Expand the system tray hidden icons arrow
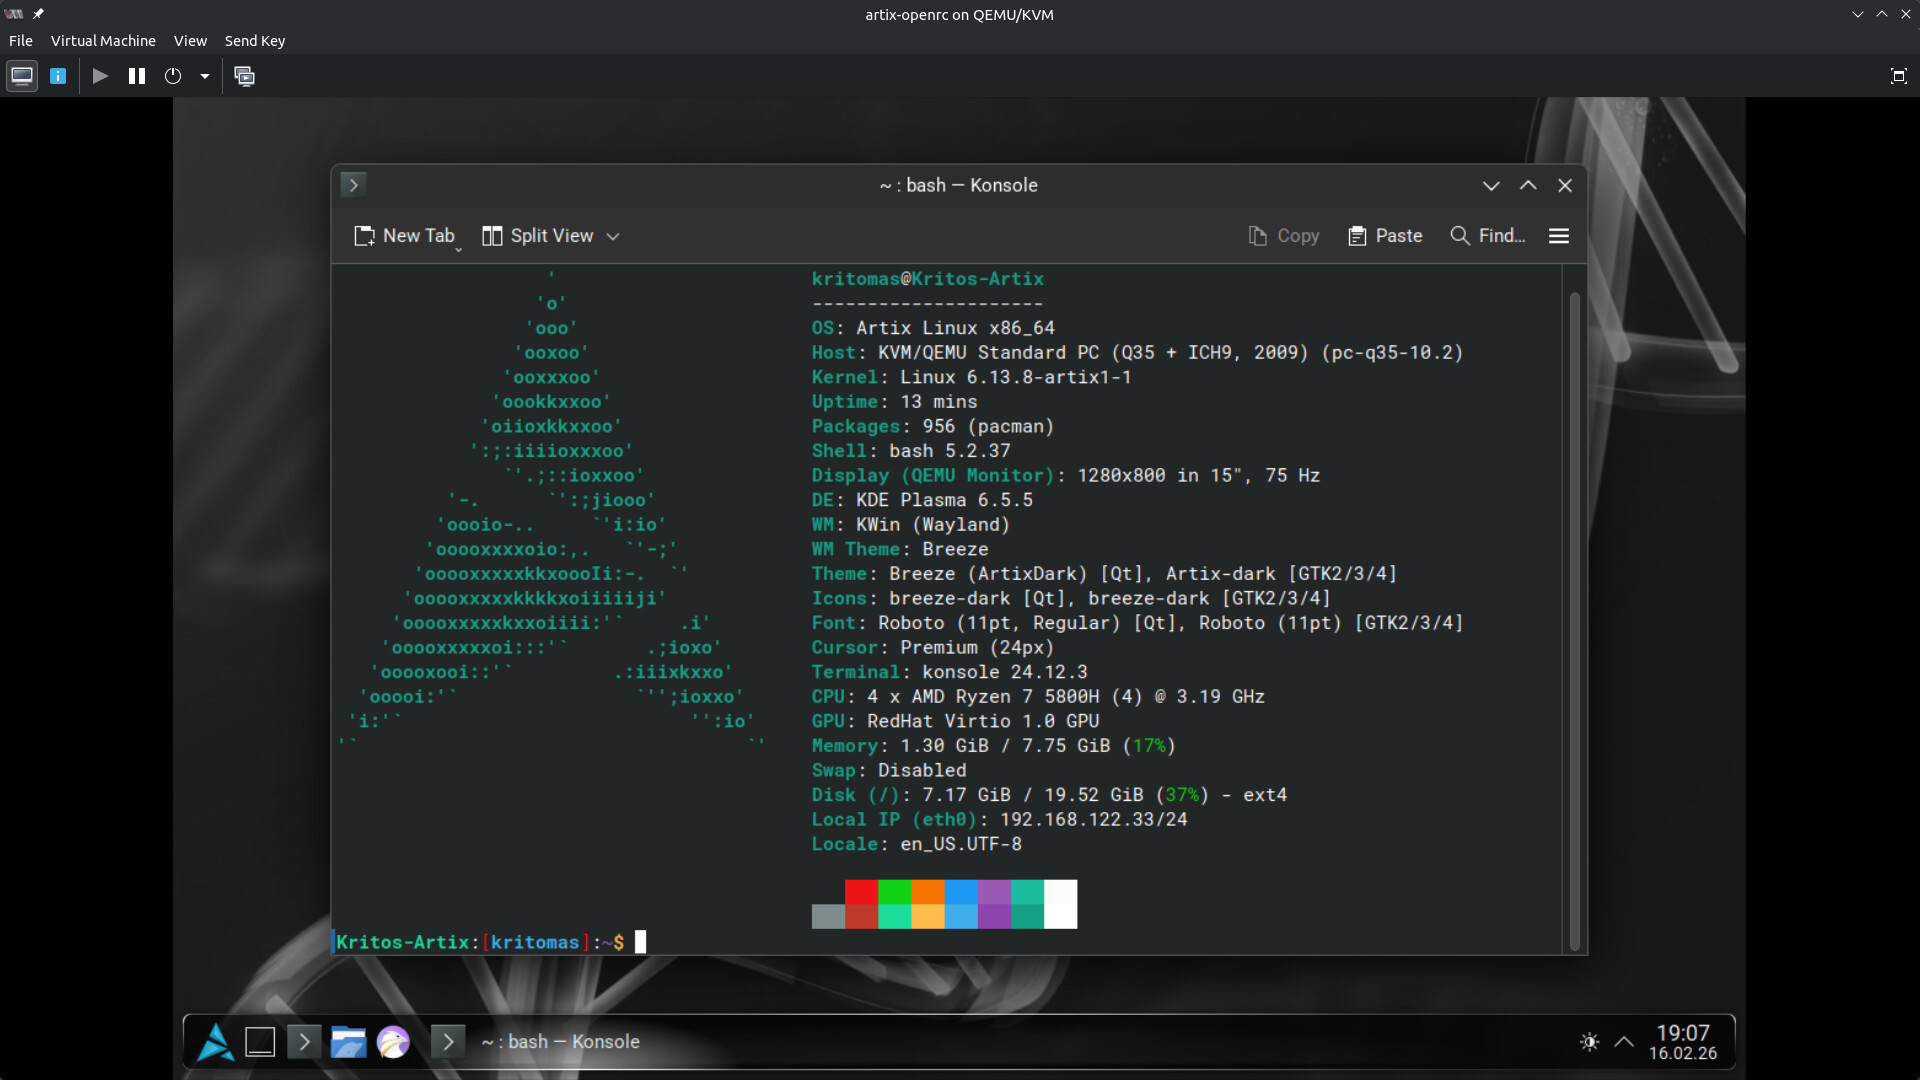Image resolution: width=1920 pixels, height=1080 pixels. [1624, 1042]
